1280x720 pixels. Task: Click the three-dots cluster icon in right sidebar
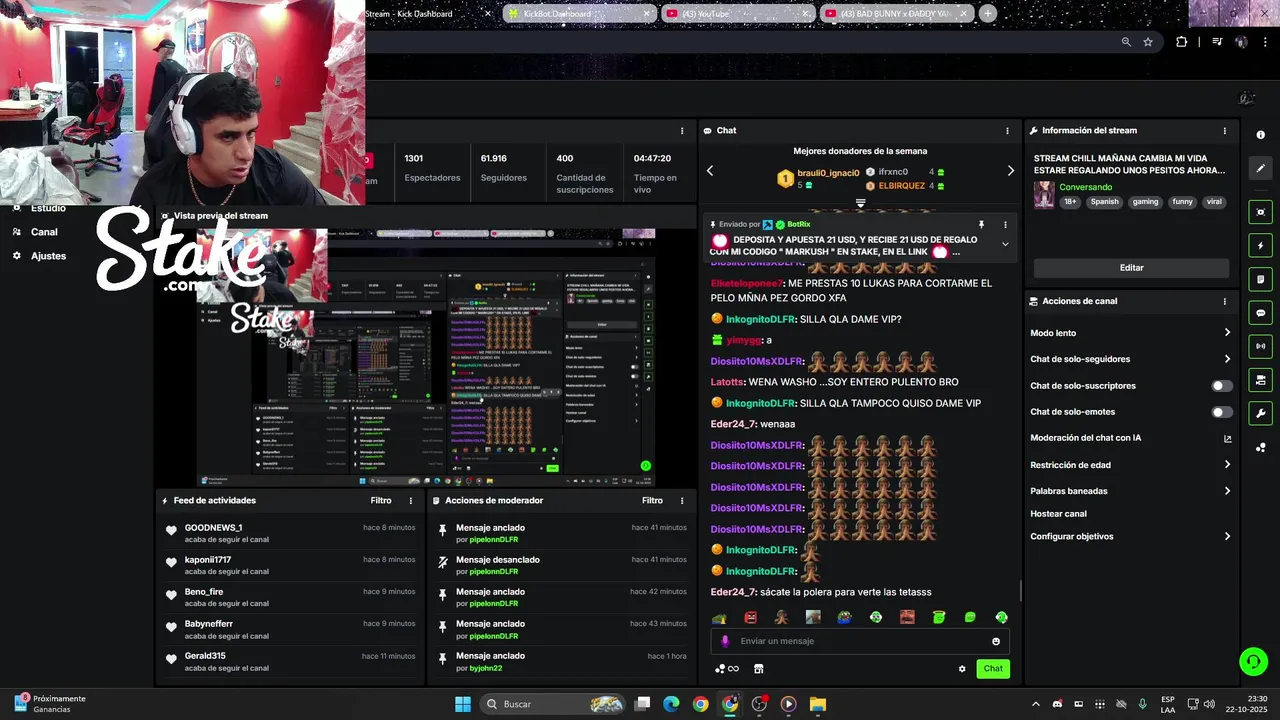1261,447
